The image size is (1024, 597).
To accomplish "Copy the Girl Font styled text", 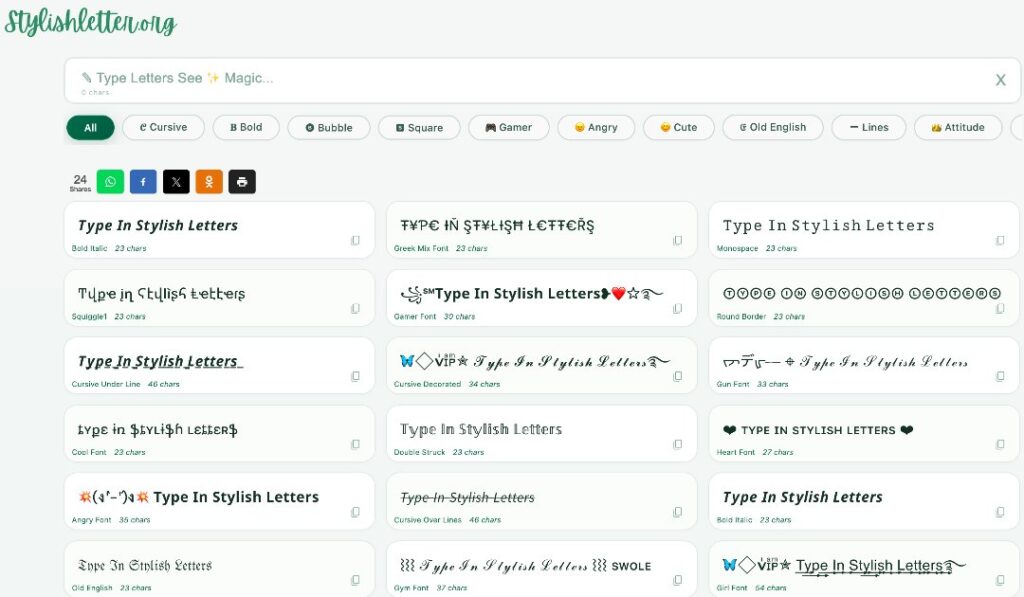I will coord(1000,580).
